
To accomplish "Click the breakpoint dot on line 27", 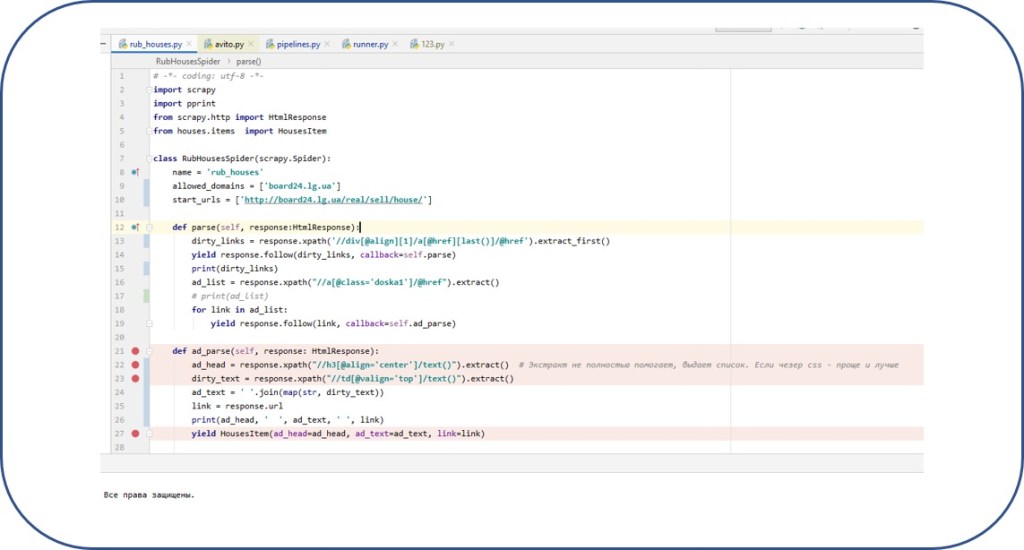I will click(135, 433).
